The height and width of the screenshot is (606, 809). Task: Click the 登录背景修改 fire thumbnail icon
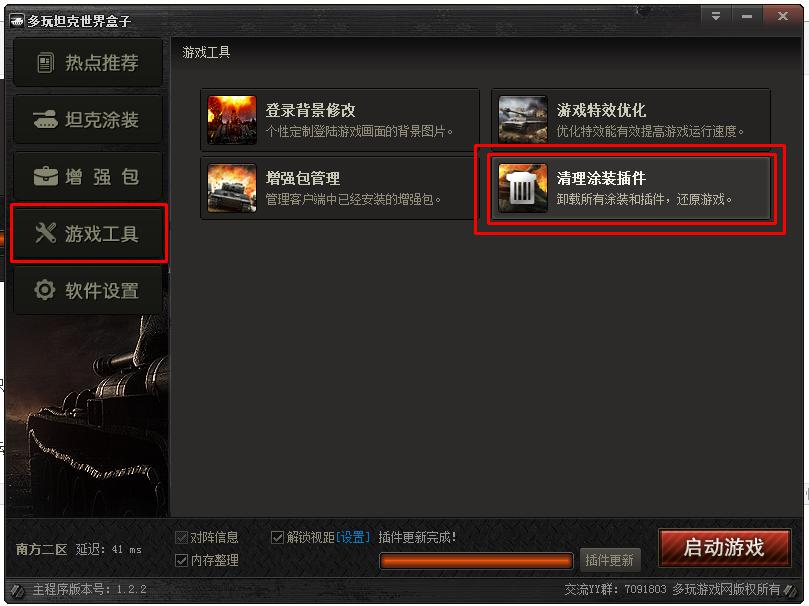click(x=232, y=120)
